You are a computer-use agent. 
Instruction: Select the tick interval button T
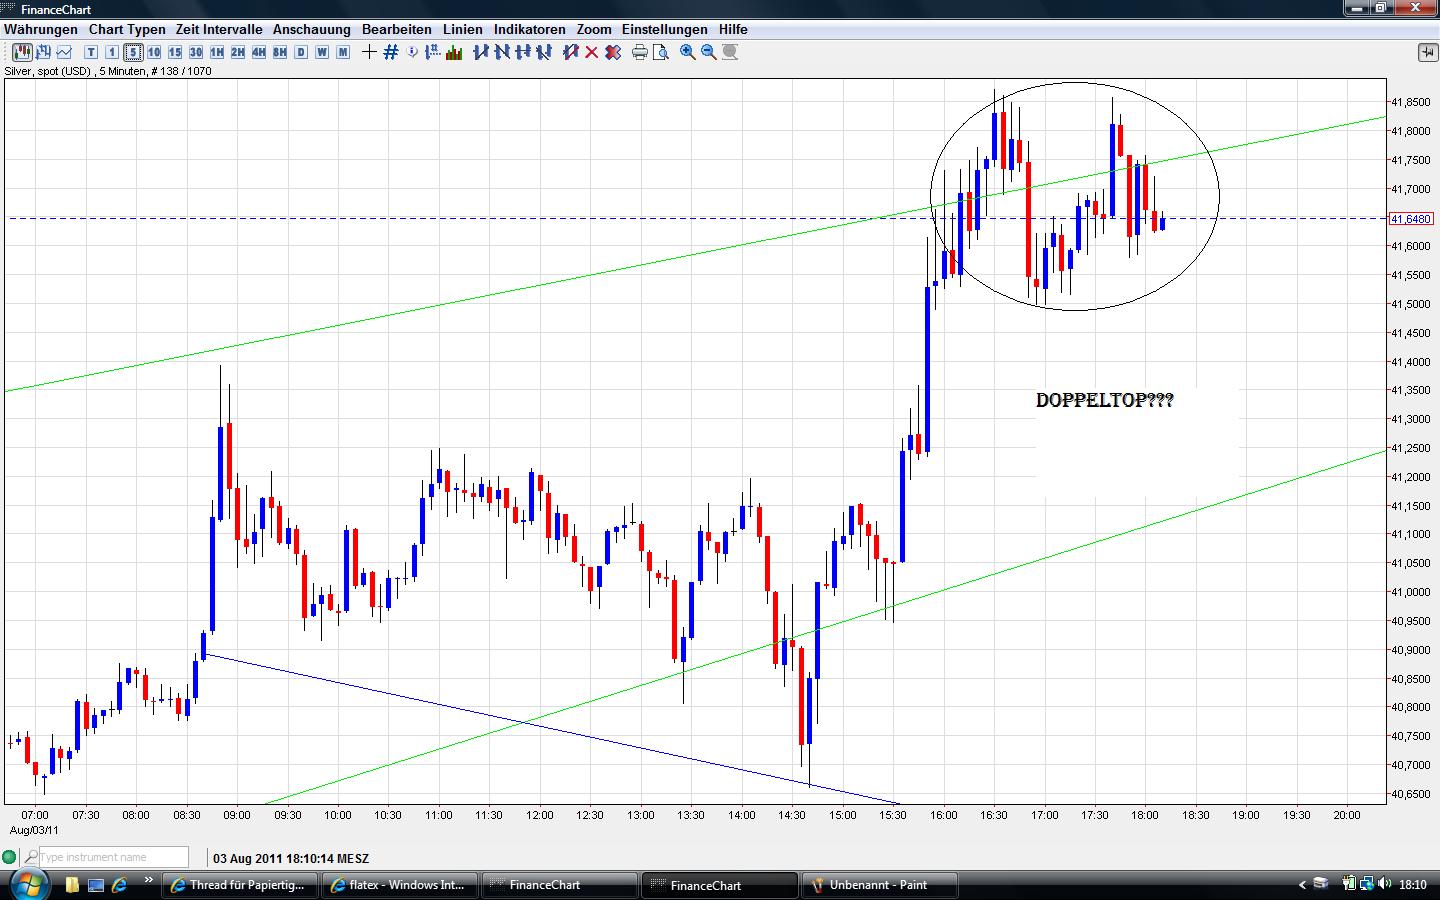click(91, 52)
